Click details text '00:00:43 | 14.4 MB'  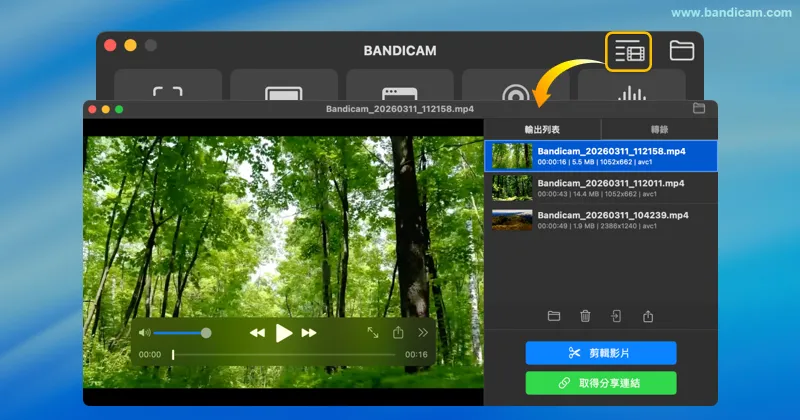click(x=567, y=194)
